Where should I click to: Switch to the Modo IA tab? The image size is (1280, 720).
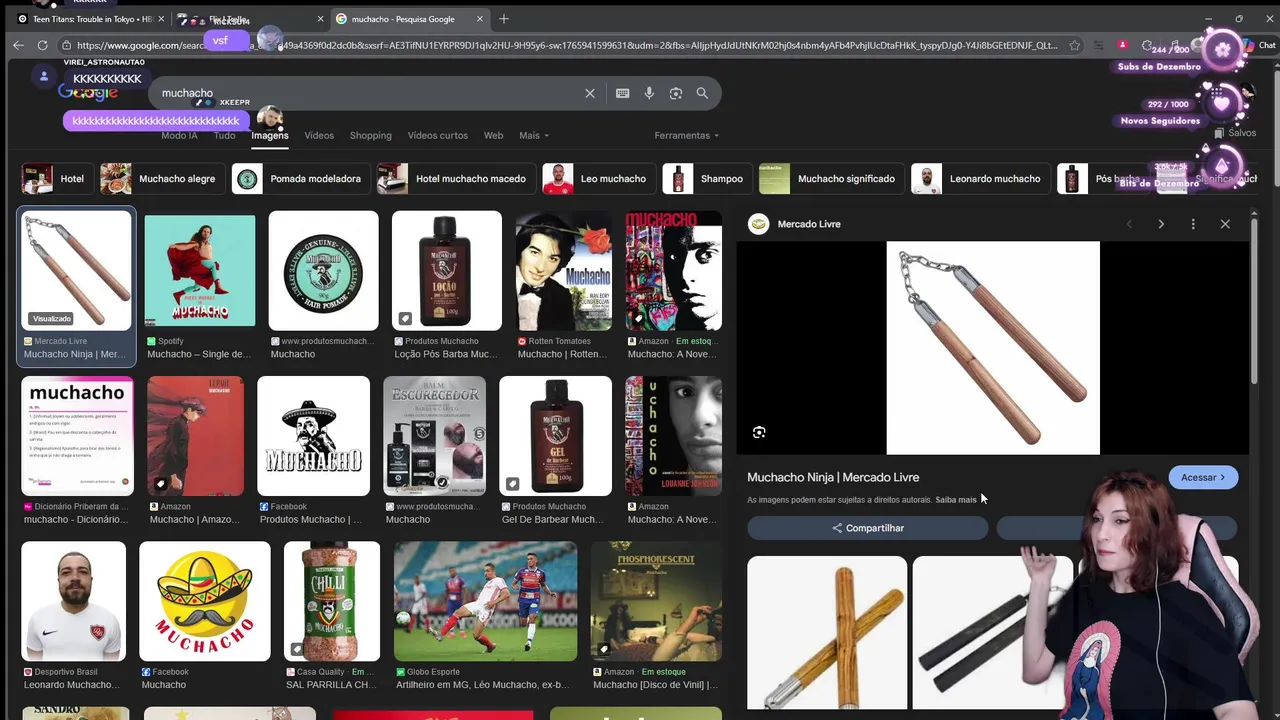click(179, 135)
